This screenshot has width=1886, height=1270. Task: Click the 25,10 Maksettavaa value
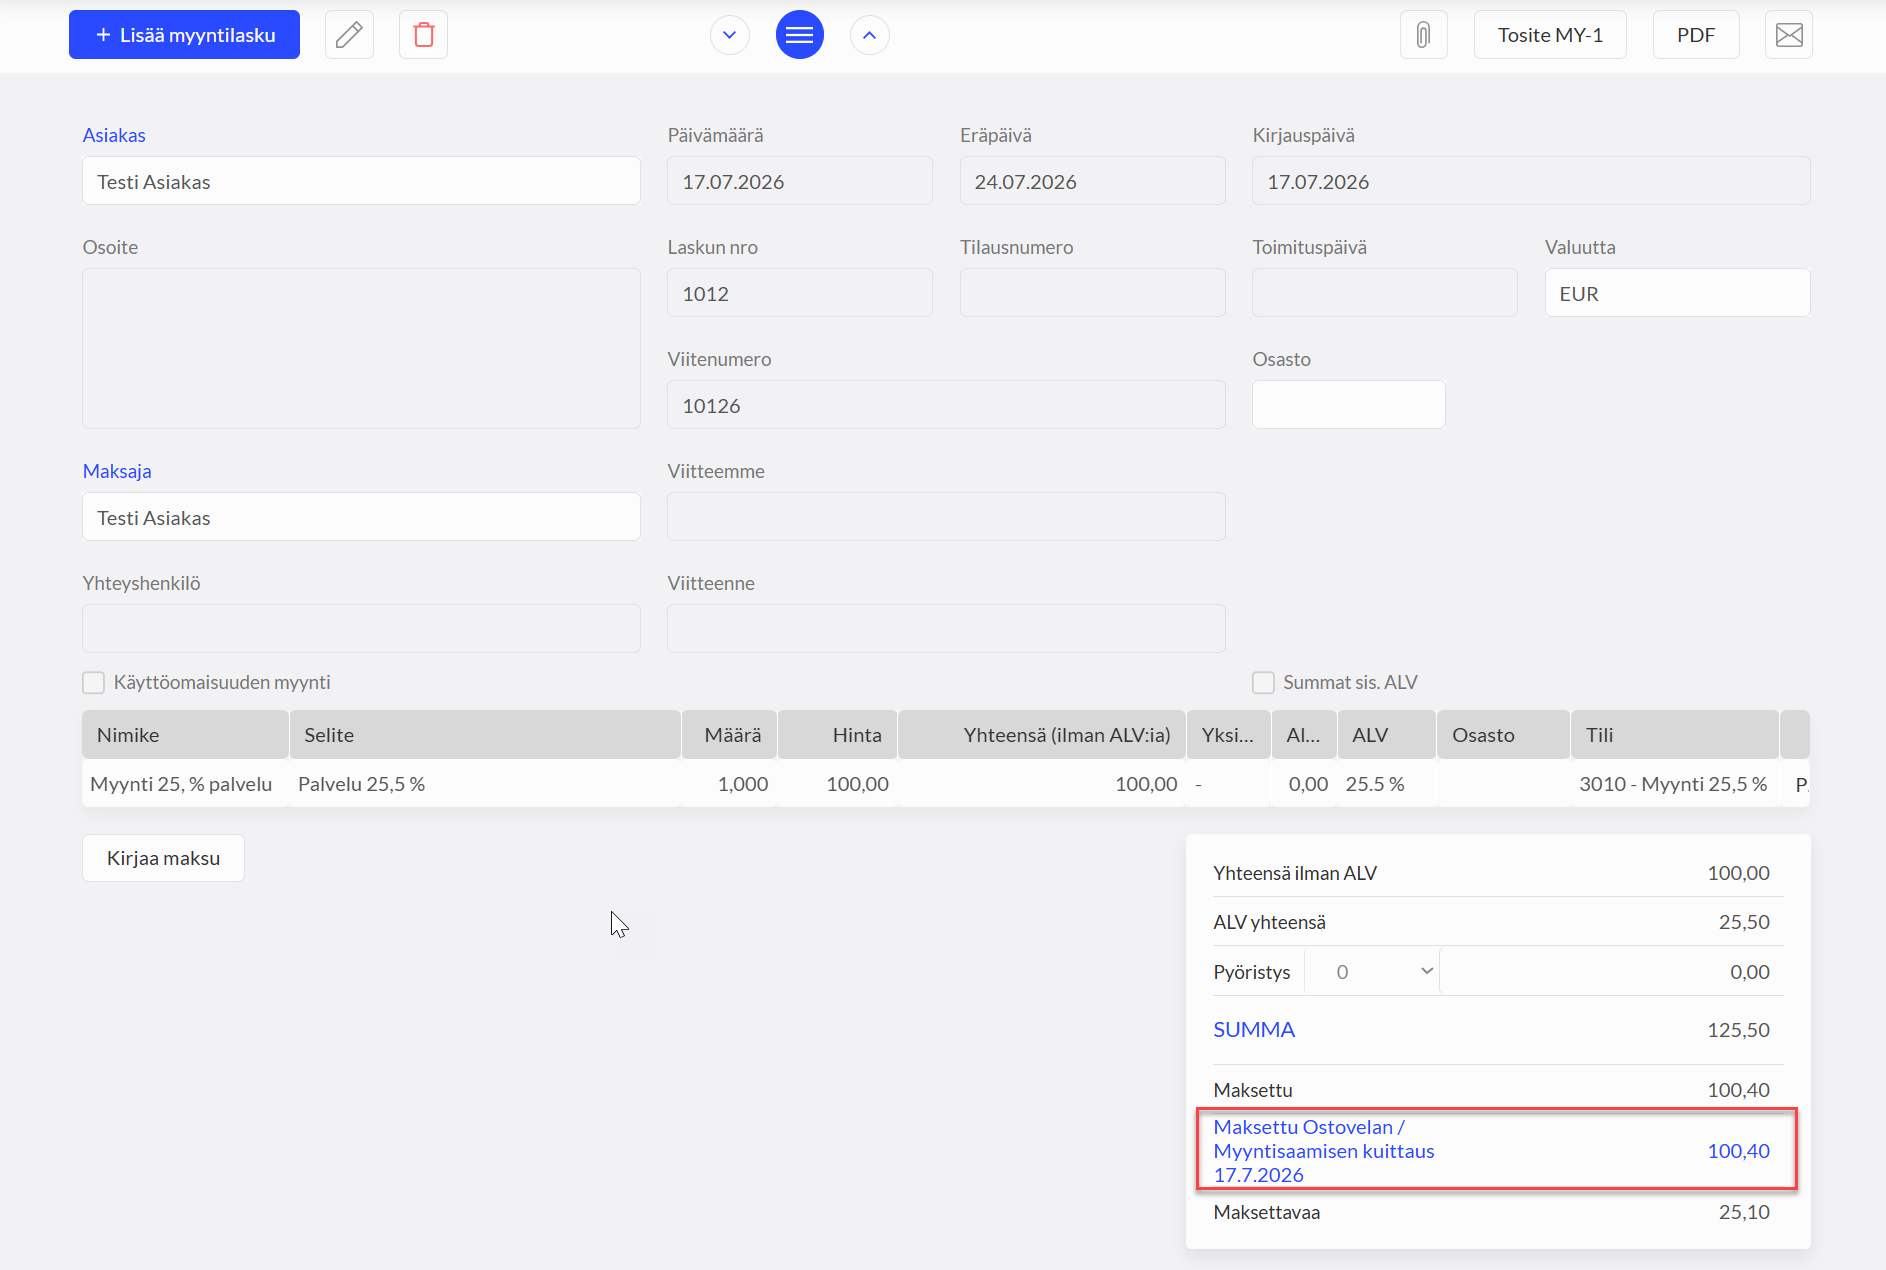(x=1744, y=1212)
